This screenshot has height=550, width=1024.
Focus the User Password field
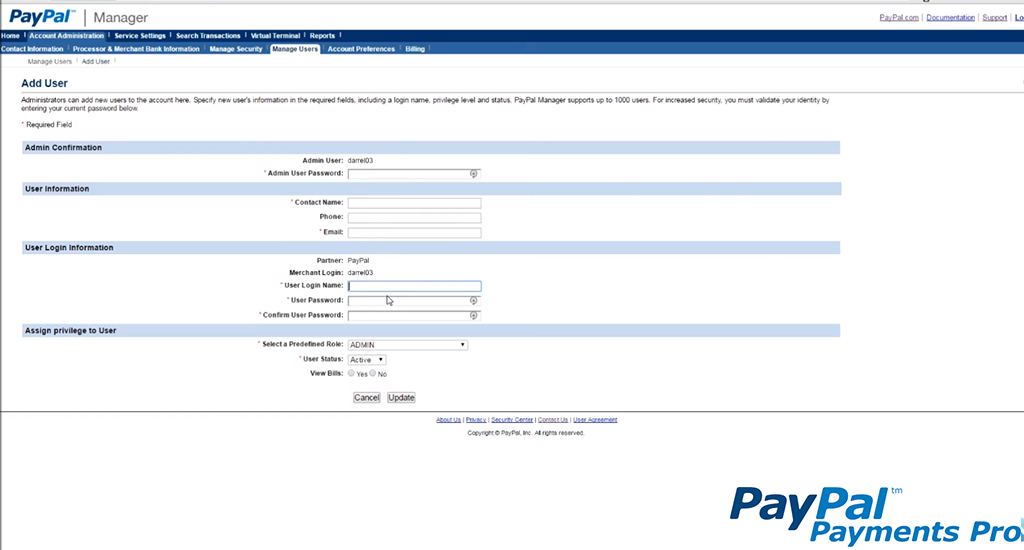(414, 300)
